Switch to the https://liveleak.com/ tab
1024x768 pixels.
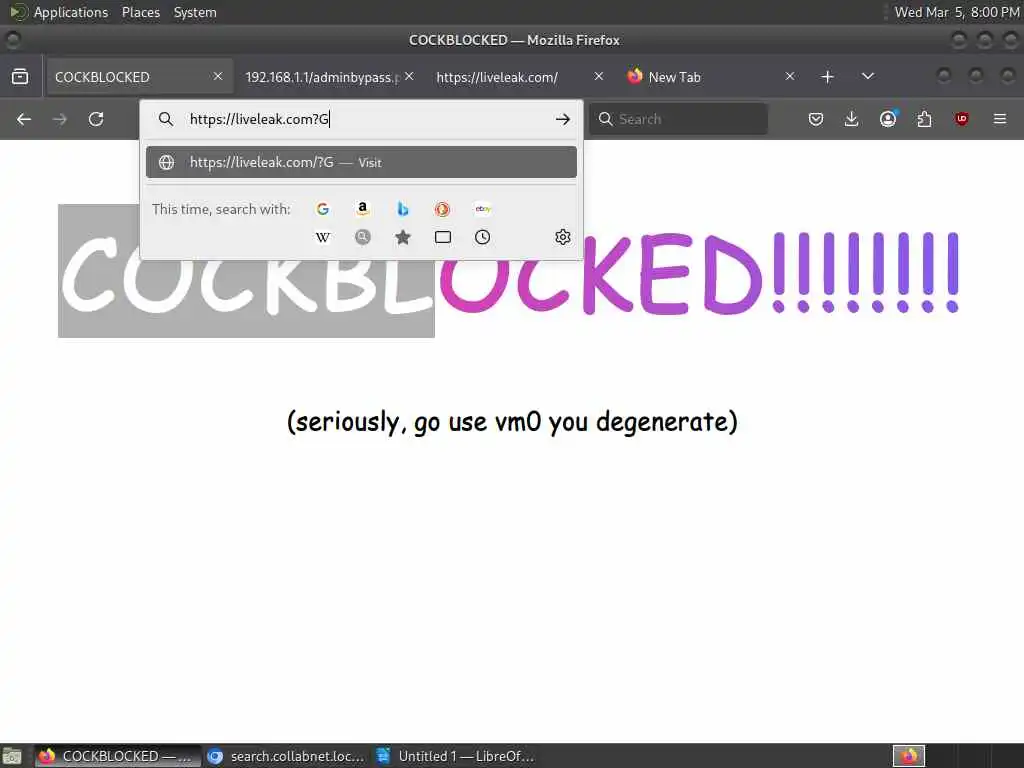(x=497, y=77)
